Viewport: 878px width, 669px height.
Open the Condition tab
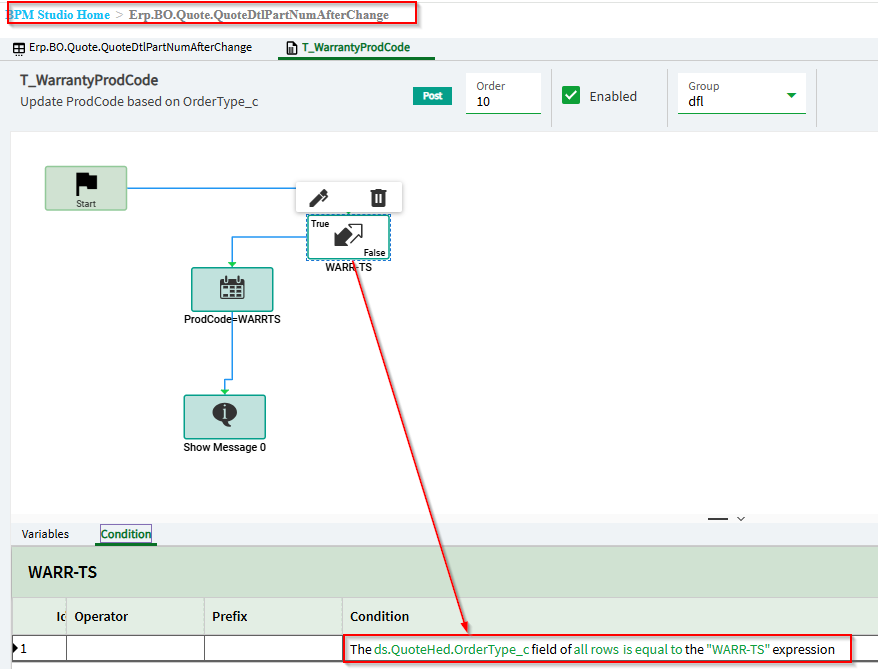point(126,534)
